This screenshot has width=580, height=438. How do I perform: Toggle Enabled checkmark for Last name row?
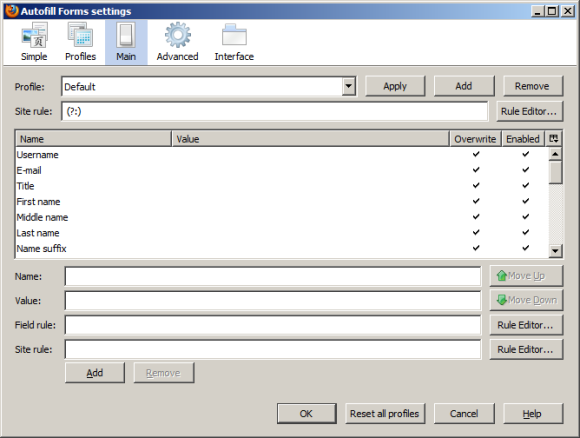[x=525, y=232]
